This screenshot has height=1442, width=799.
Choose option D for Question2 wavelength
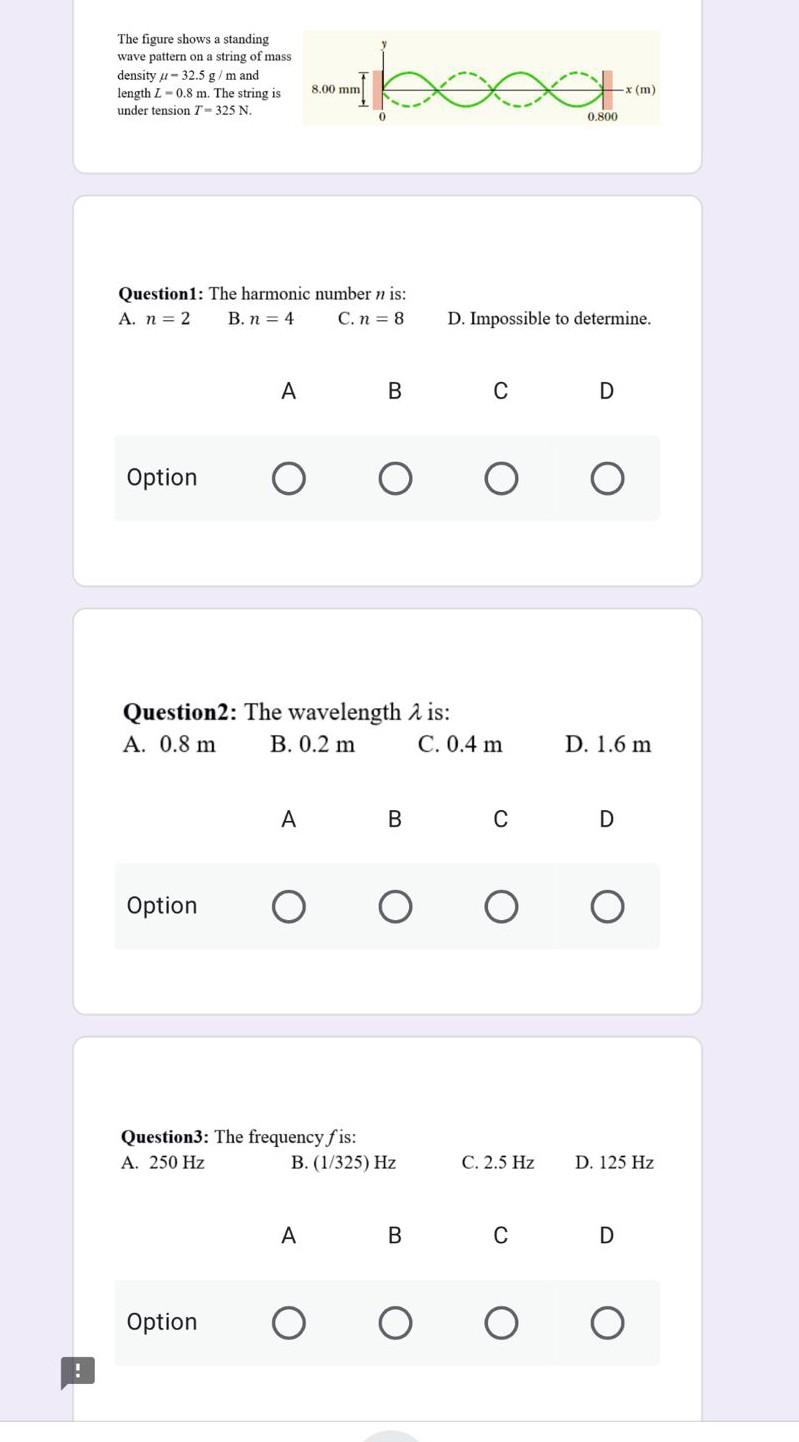pos(607,907)
